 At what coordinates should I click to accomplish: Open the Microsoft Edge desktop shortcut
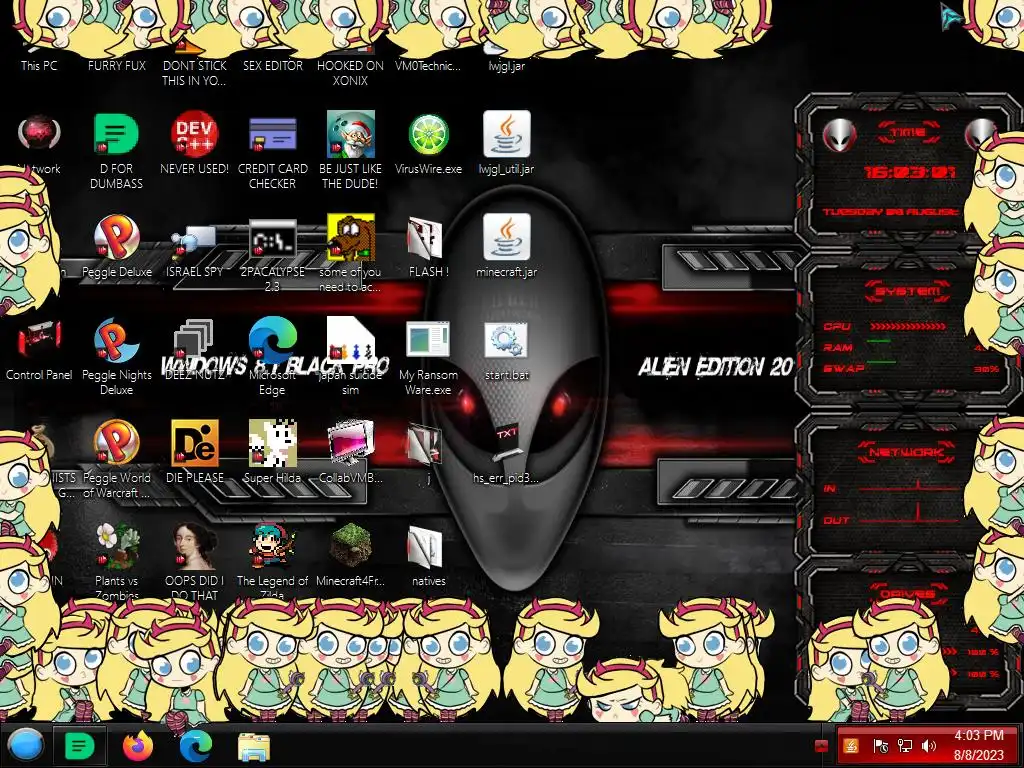coord(272,340)
